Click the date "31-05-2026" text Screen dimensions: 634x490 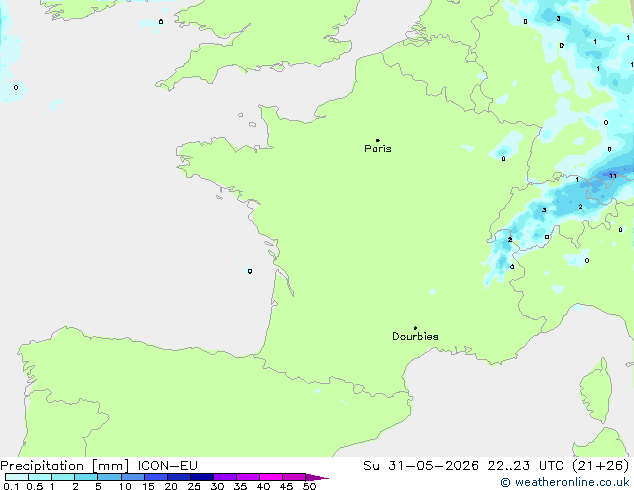coord(433,466)
